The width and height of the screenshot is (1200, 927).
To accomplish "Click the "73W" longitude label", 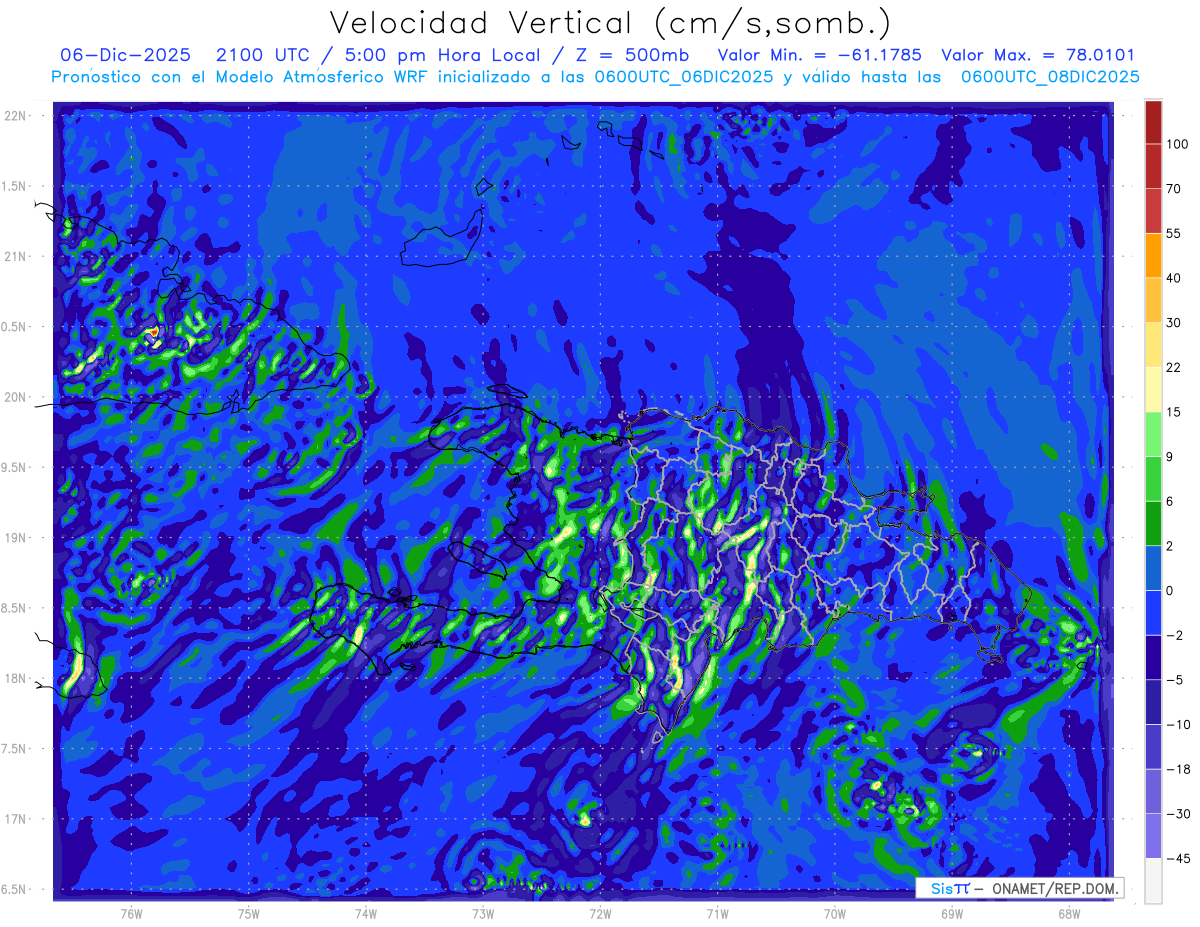I will coord(483,914).
